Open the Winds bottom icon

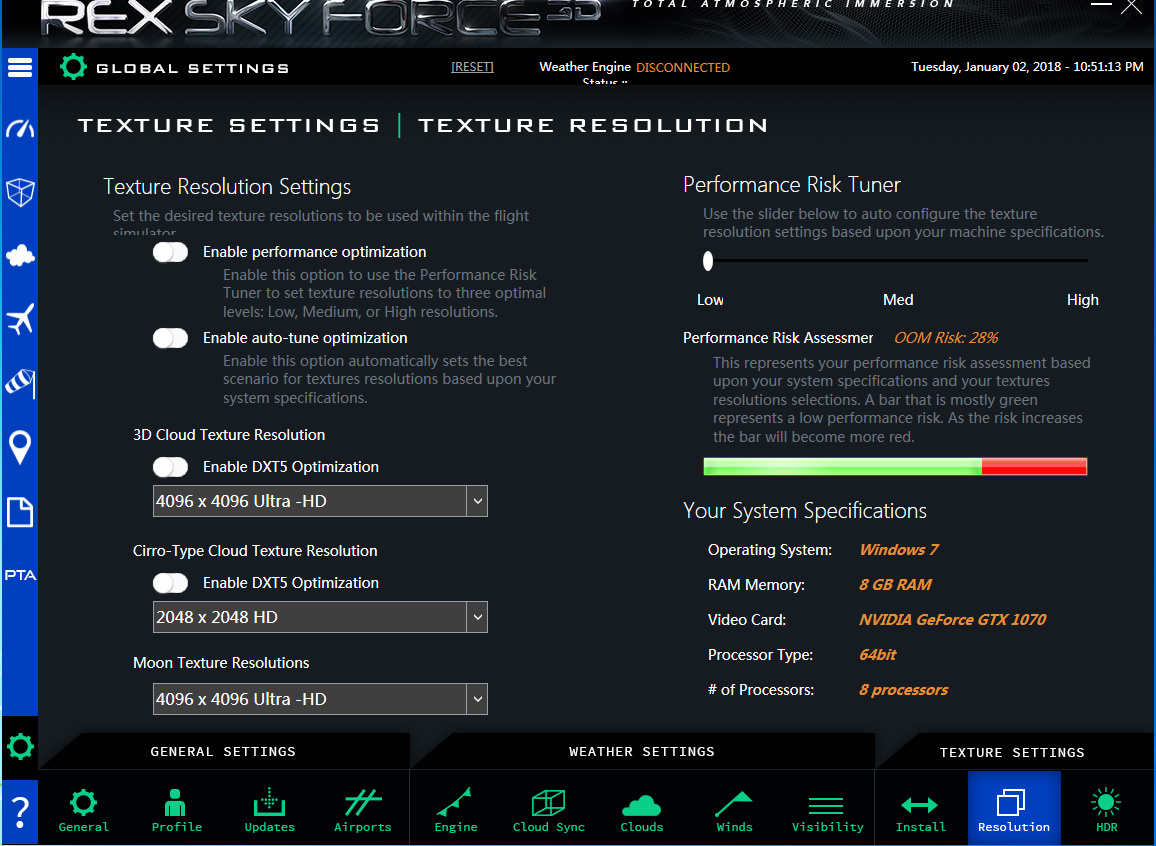click(734, 811)
